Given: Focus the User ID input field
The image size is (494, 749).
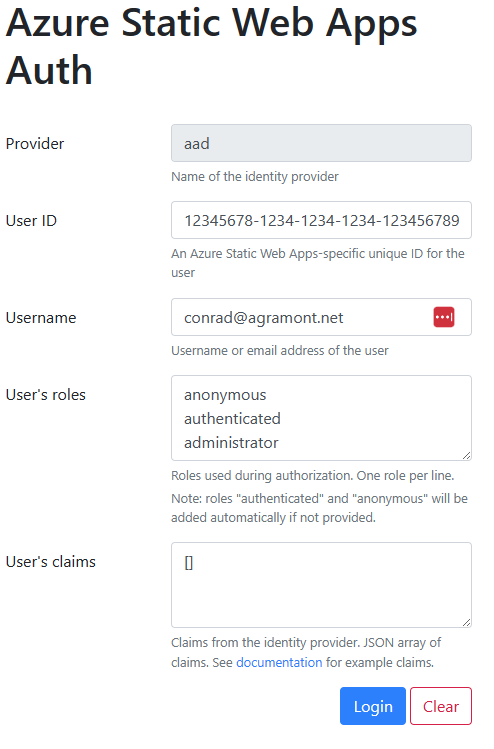Looking at the screenshot, I should point(321,220).
